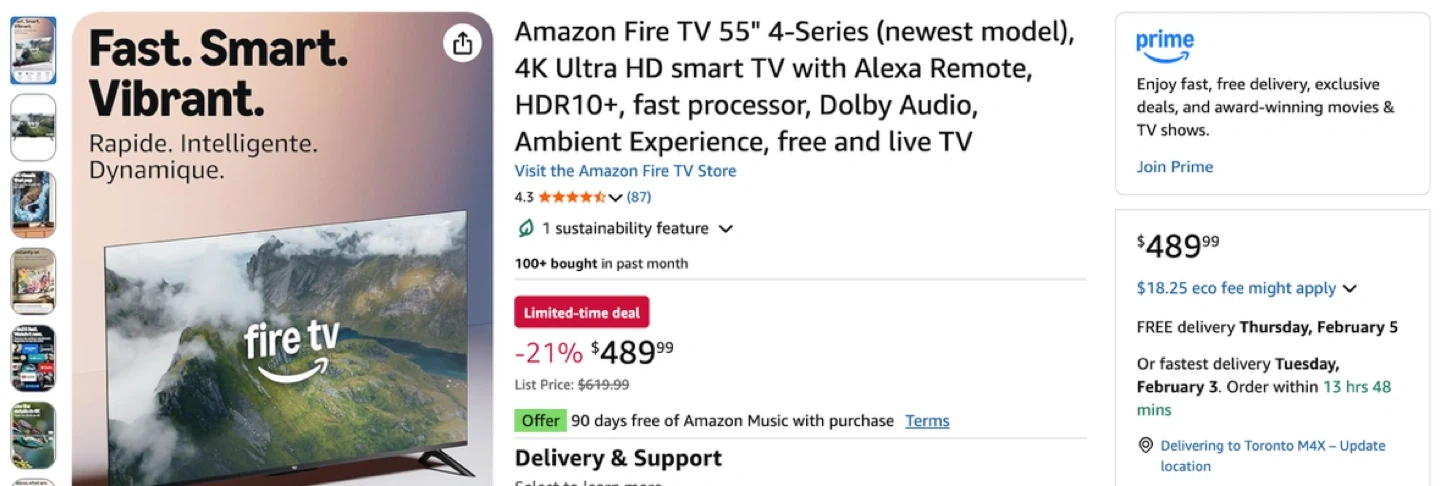Select the second product thumbnail
The width and height of the screenshot is (1440, 486).
[x=33, y=127]
